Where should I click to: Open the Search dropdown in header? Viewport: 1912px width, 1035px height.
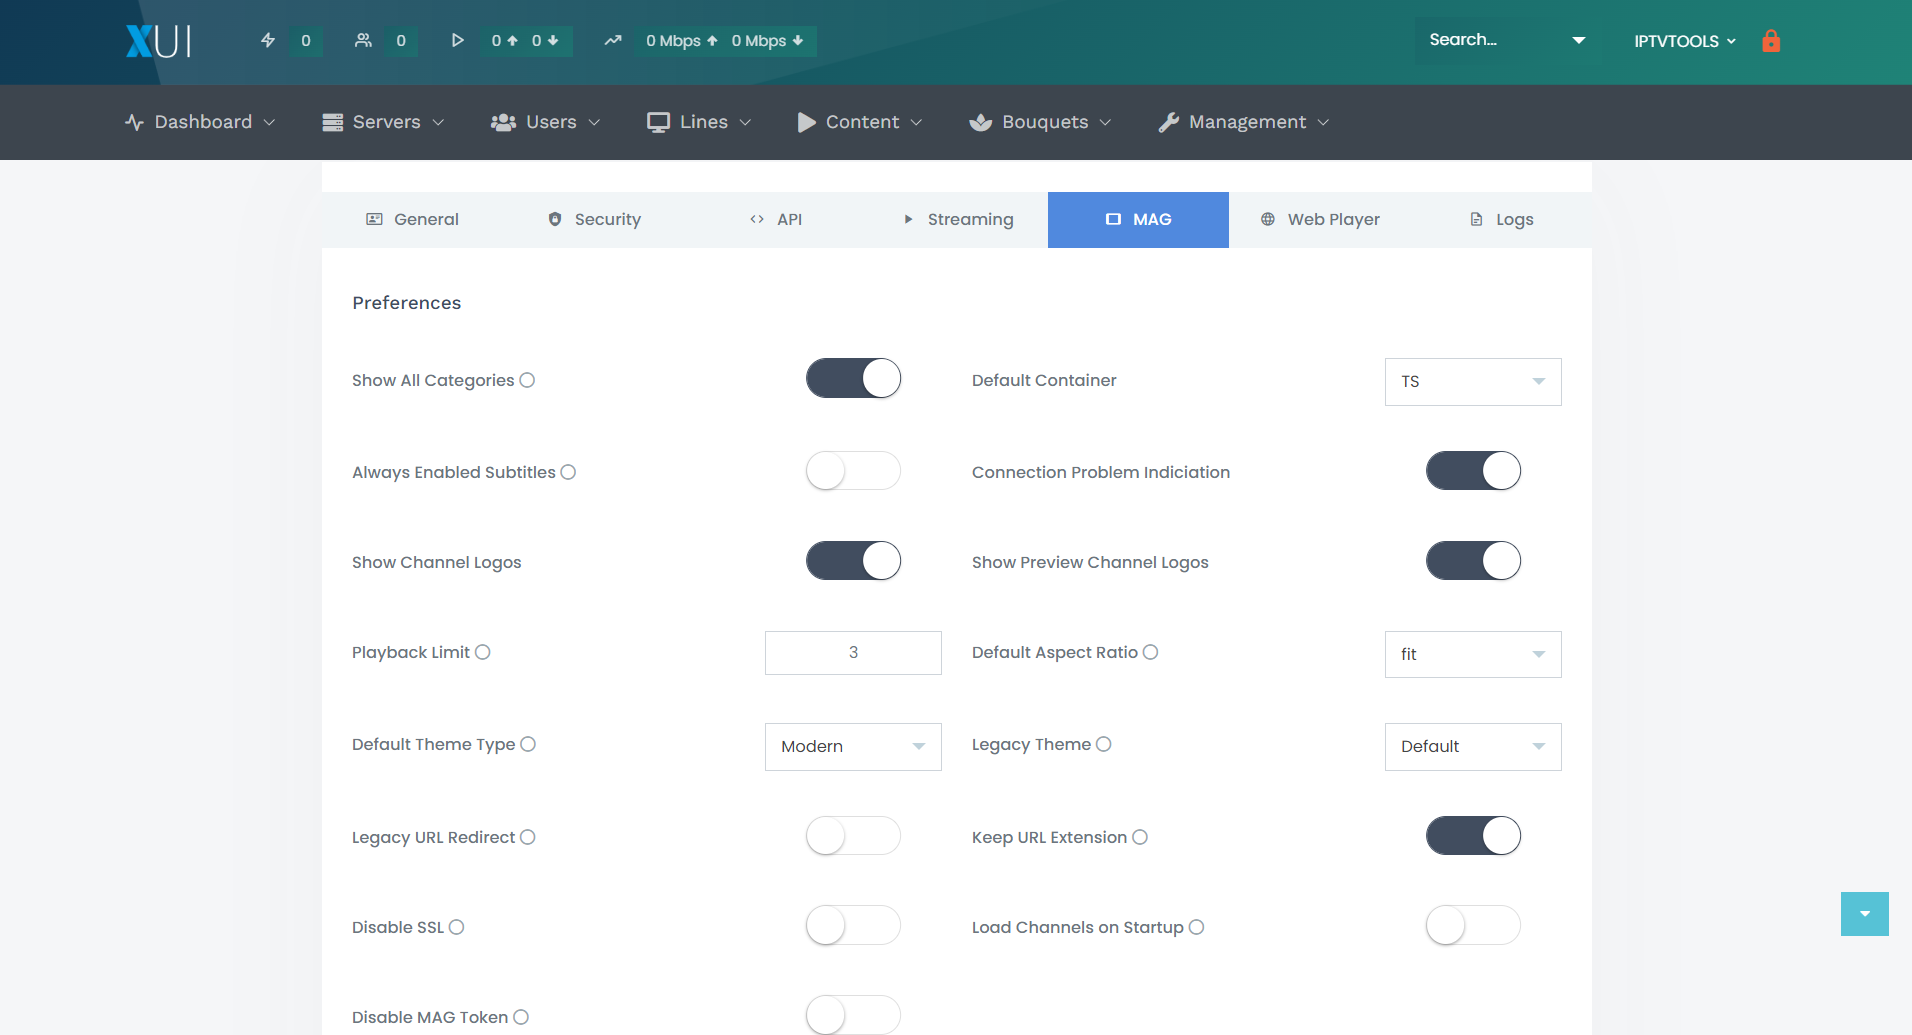click(1507, 40)
